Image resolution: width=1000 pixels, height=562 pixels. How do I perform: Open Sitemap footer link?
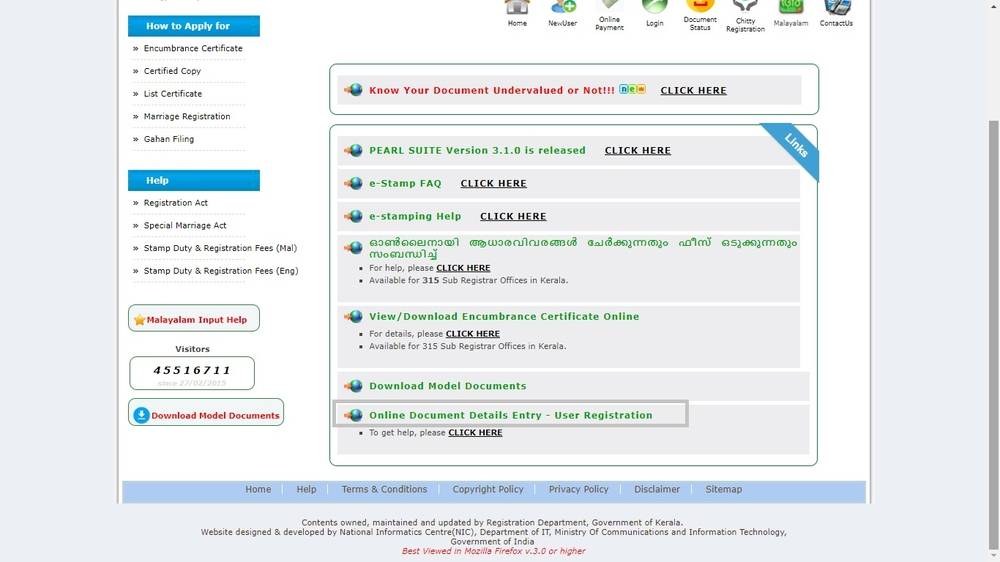pos(723,489)
